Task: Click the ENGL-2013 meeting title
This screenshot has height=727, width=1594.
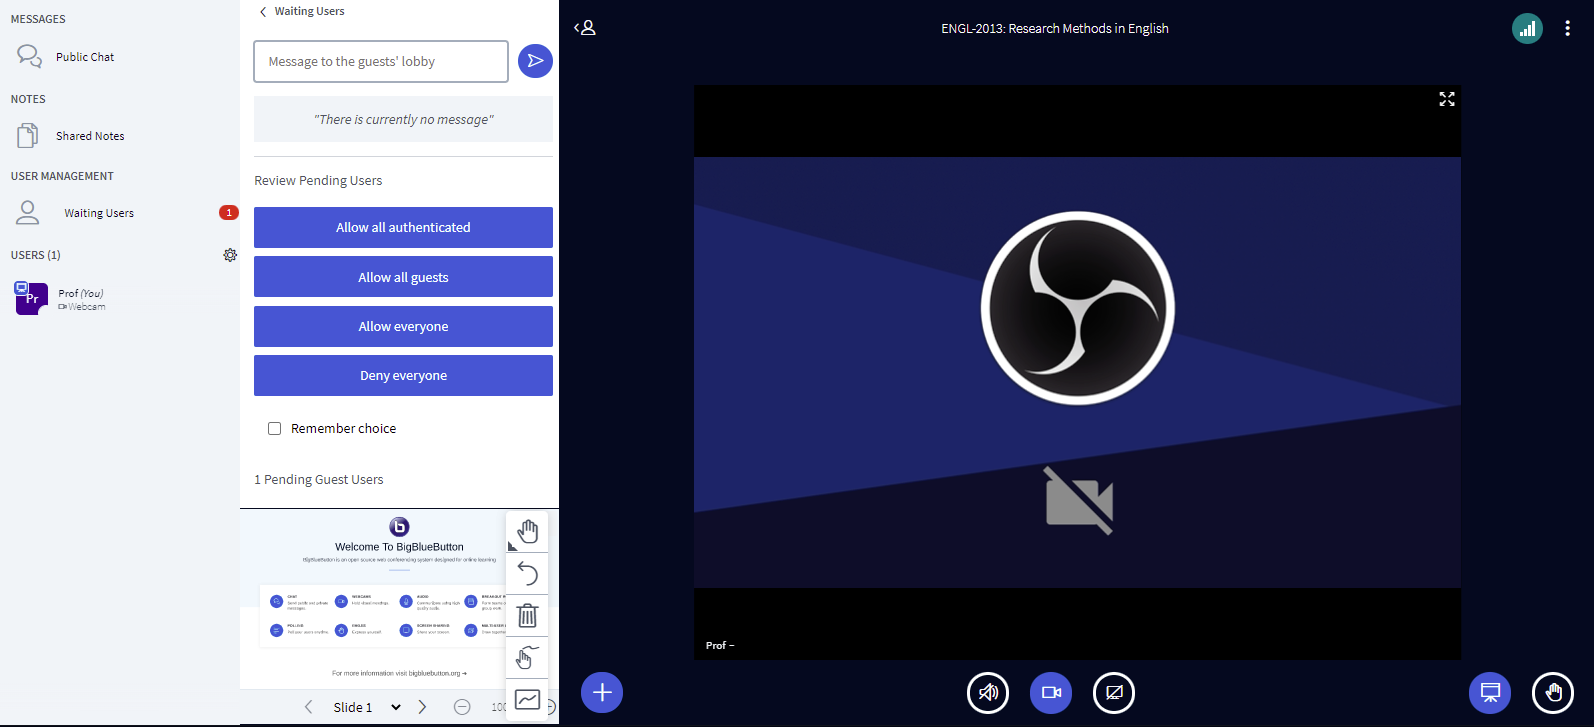Action: tap(1055, 29)
